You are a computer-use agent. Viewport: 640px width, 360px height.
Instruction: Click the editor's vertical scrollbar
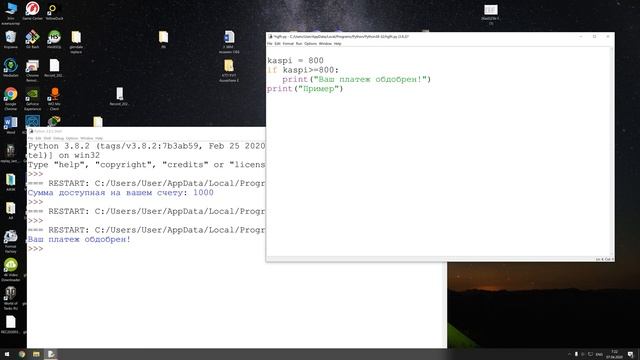pyautogui.click(x=611, y=151)
